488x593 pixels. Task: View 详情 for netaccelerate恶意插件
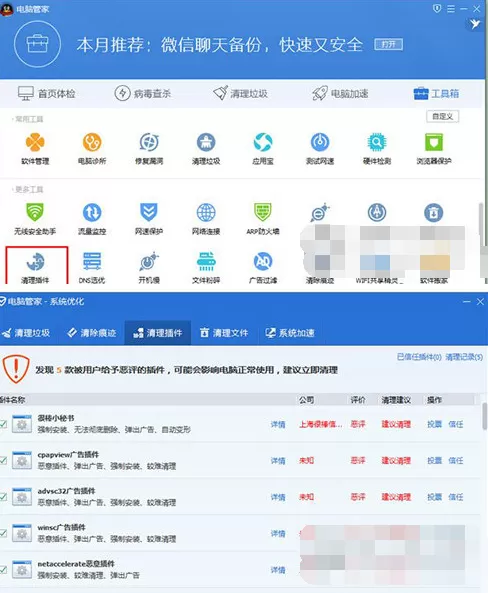[x=278, y=570]
